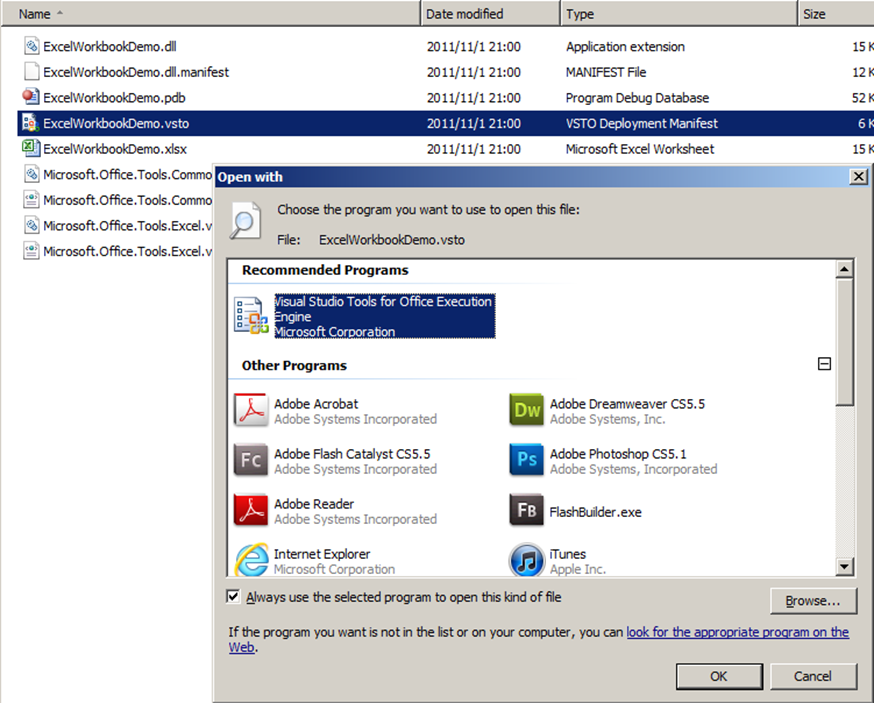Click the 'Program Debug Database' type cell

tap(637, 98)
